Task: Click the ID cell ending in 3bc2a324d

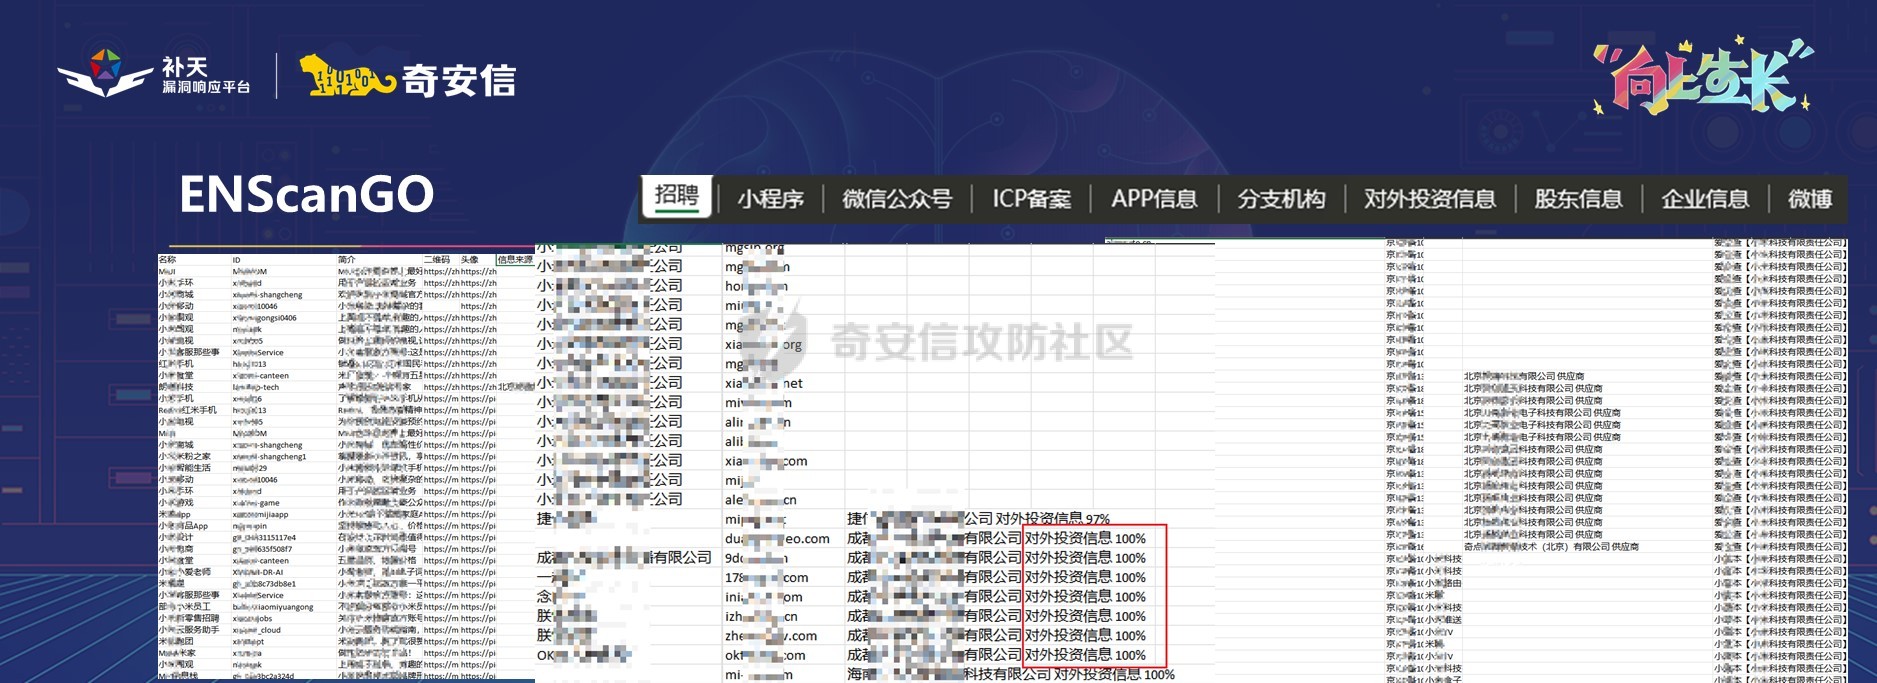Action: 264,676
